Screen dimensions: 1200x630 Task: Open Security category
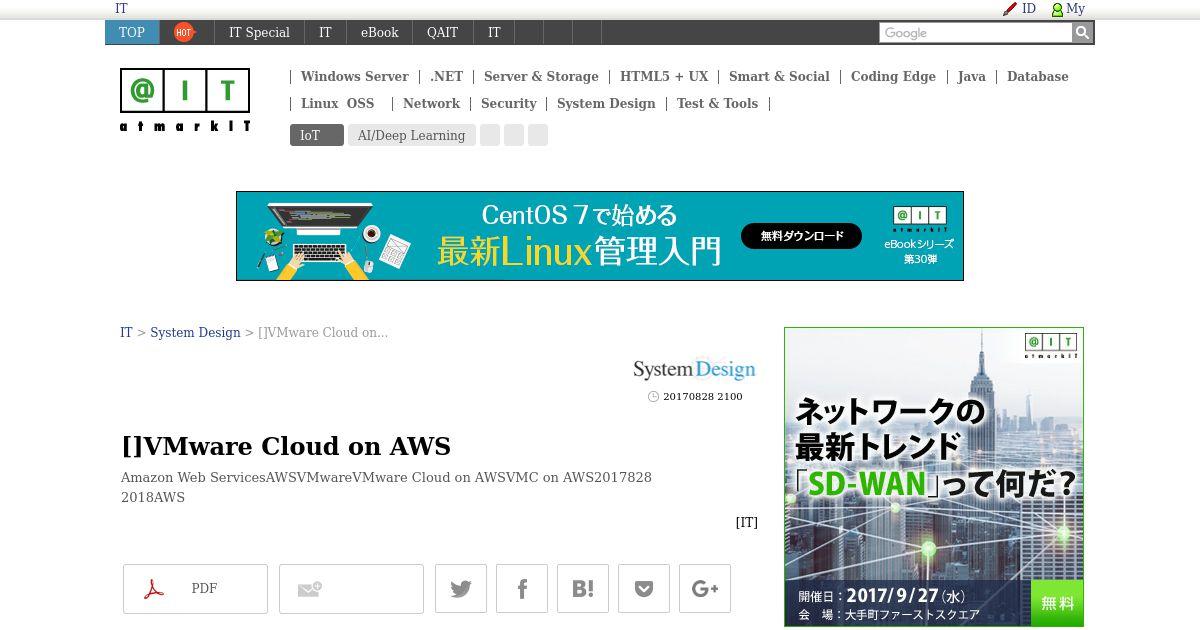click(x=508, y=103)
